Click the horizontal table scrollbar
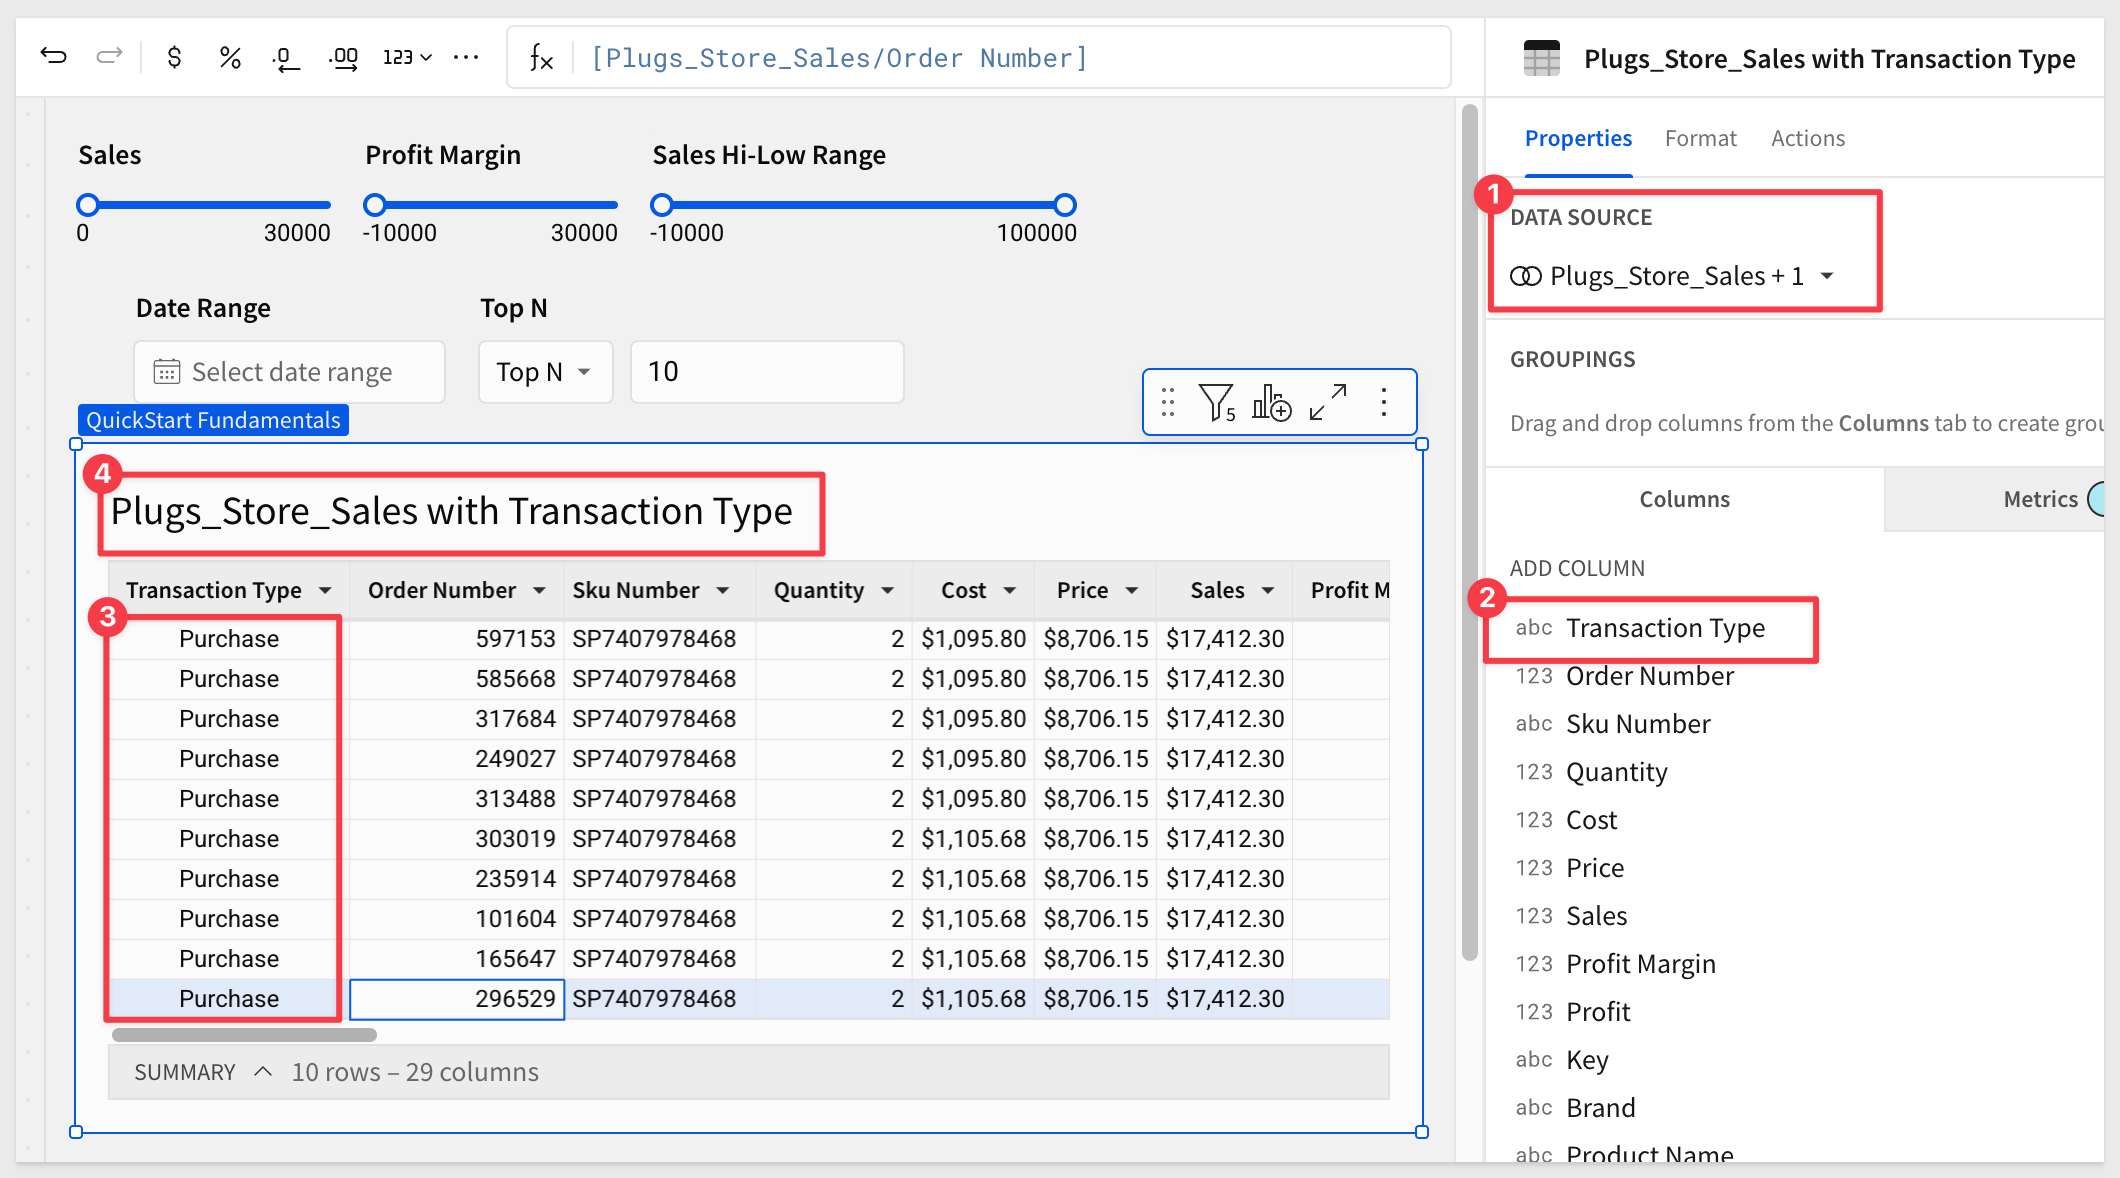The width and height of the screenshot is (2120, 1178). click(244, 1034)
